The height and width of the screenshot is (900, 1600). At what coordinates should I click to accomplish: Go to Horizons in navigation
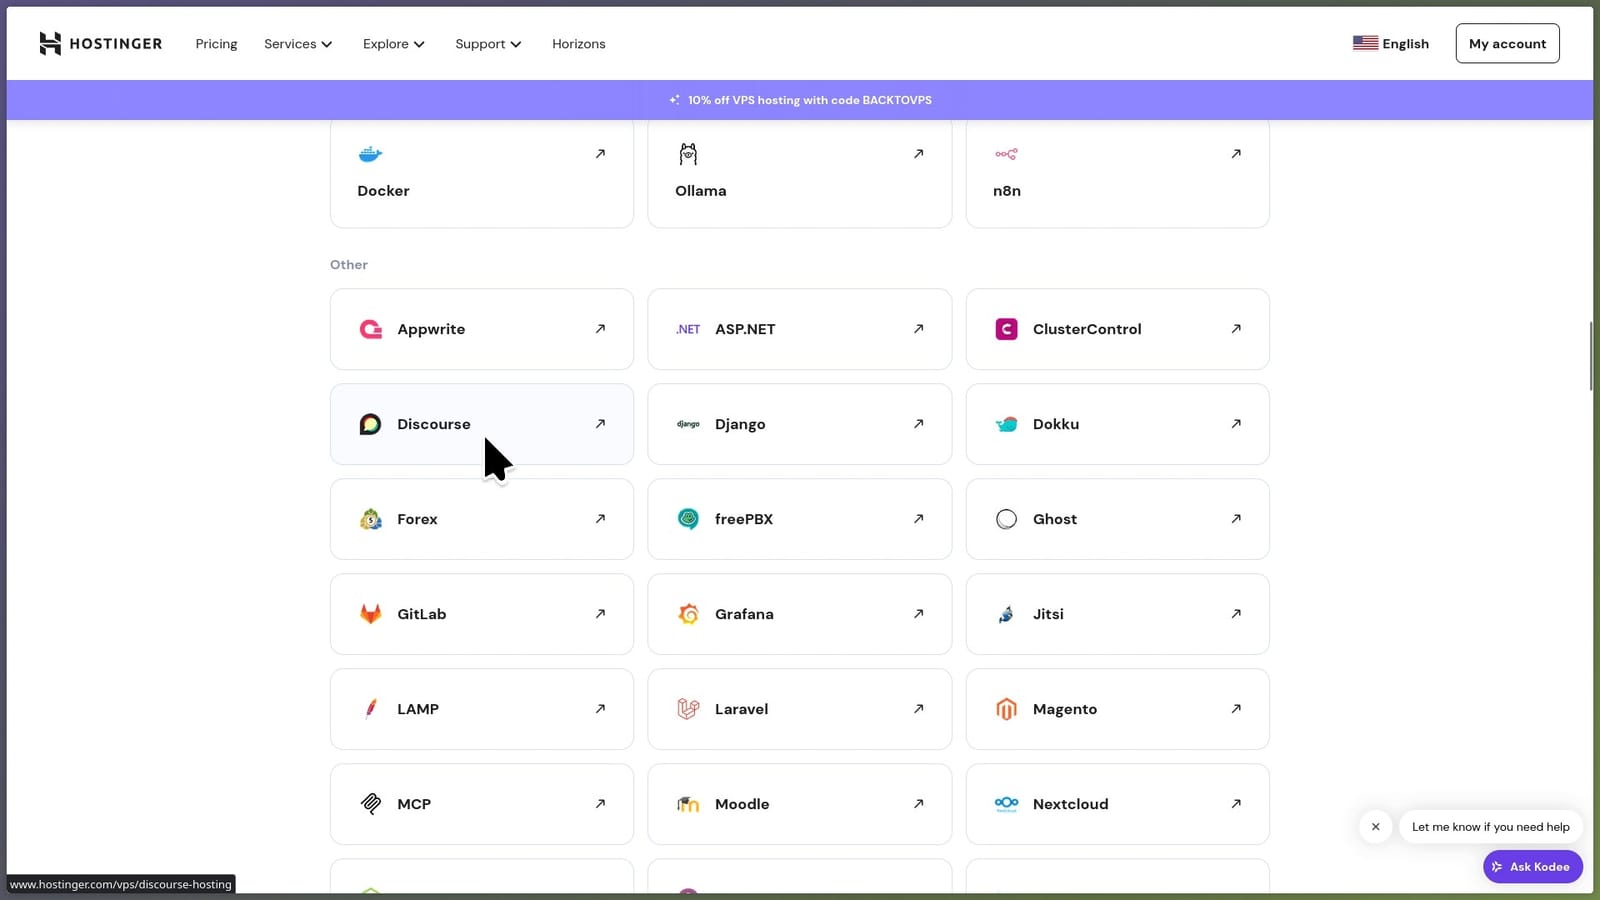pos(578,44)
